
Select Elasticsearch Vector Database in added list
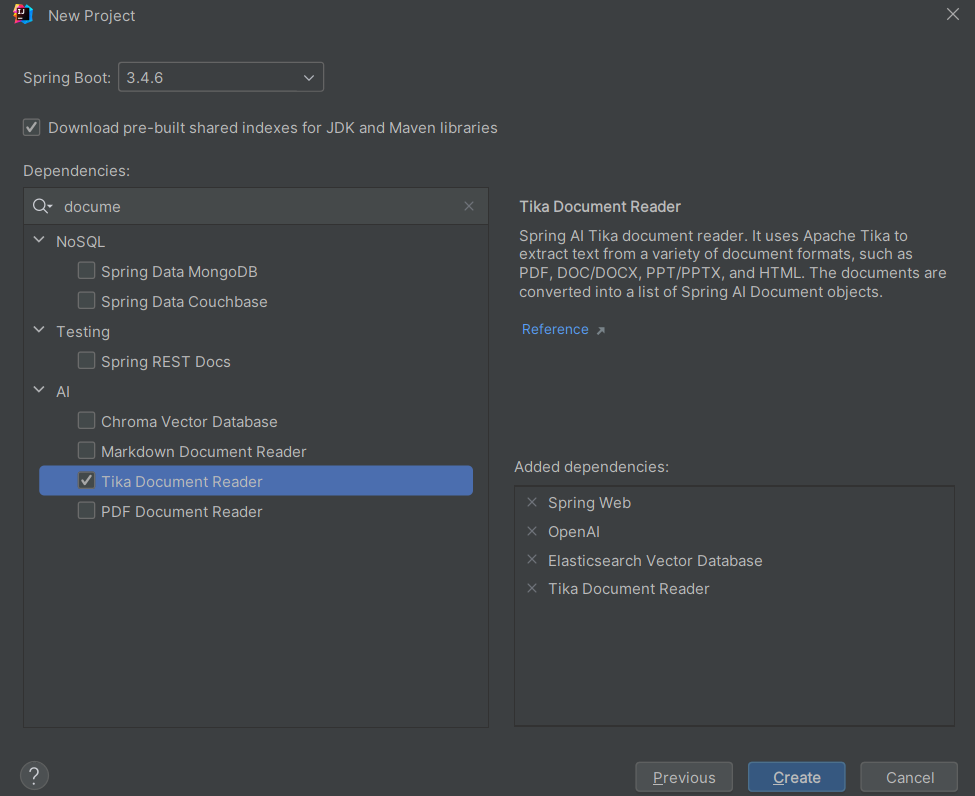tap(655, 560)
